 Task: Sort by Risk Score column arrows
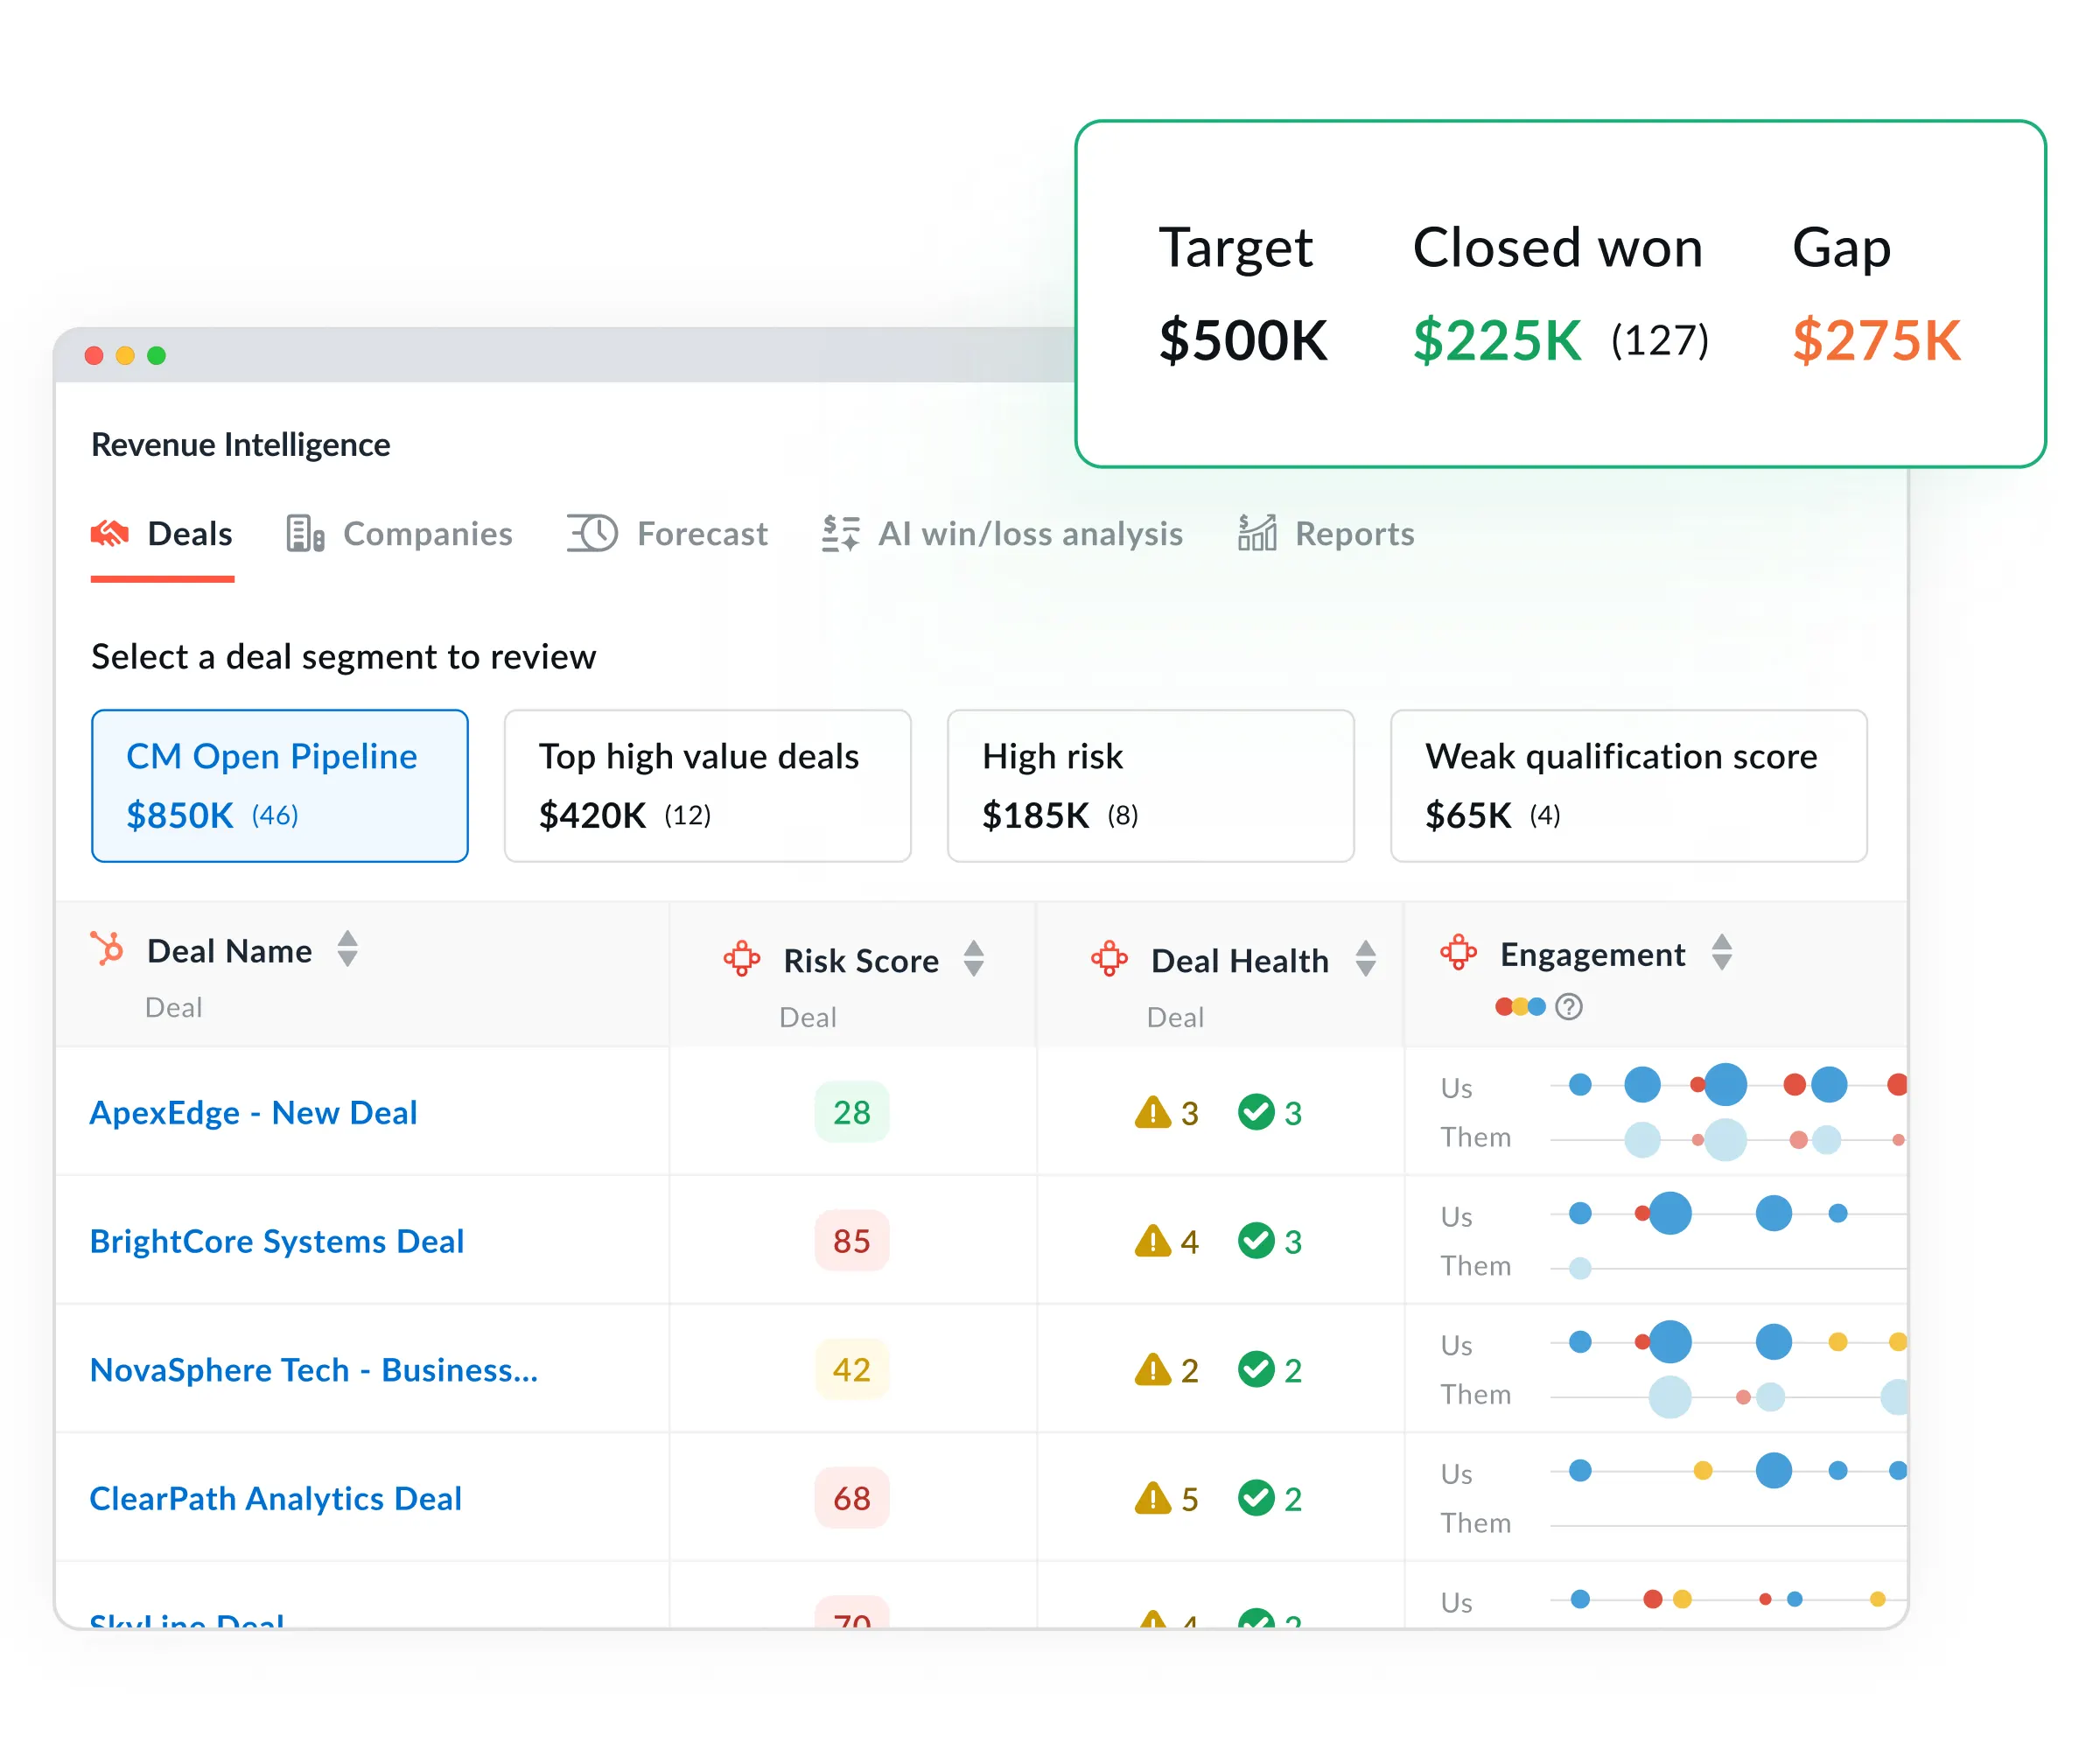(x=973, y=958)
